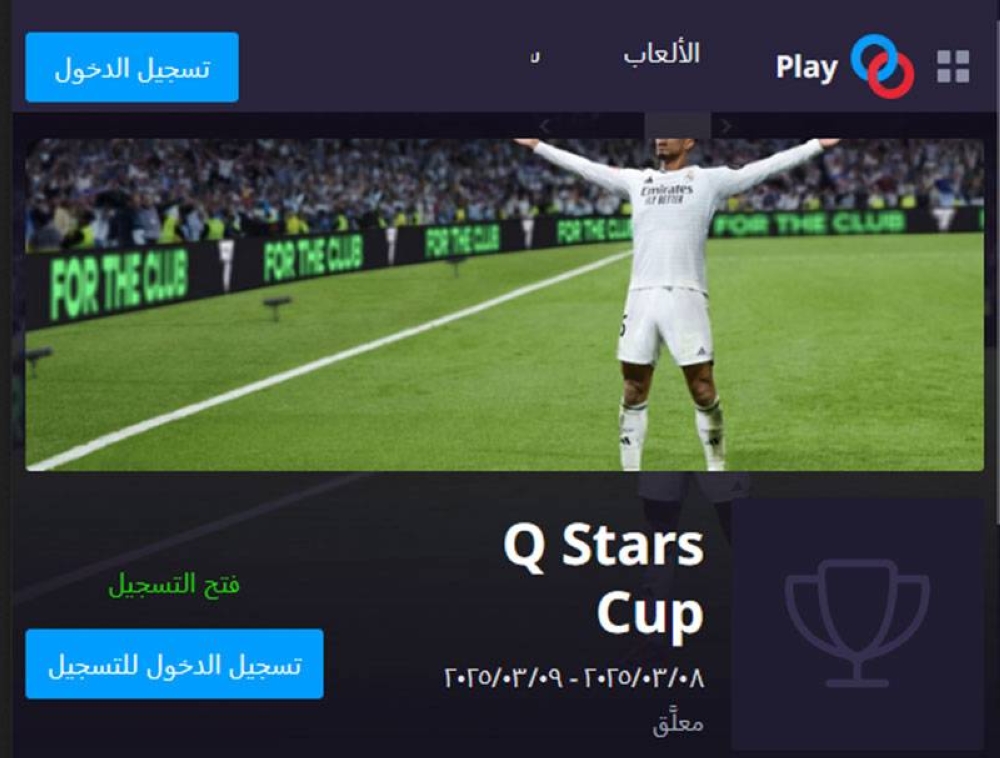Open the Q Stars Cup tournament title
This screenshot has height=758, width=1000.
[x=604, y=578]
